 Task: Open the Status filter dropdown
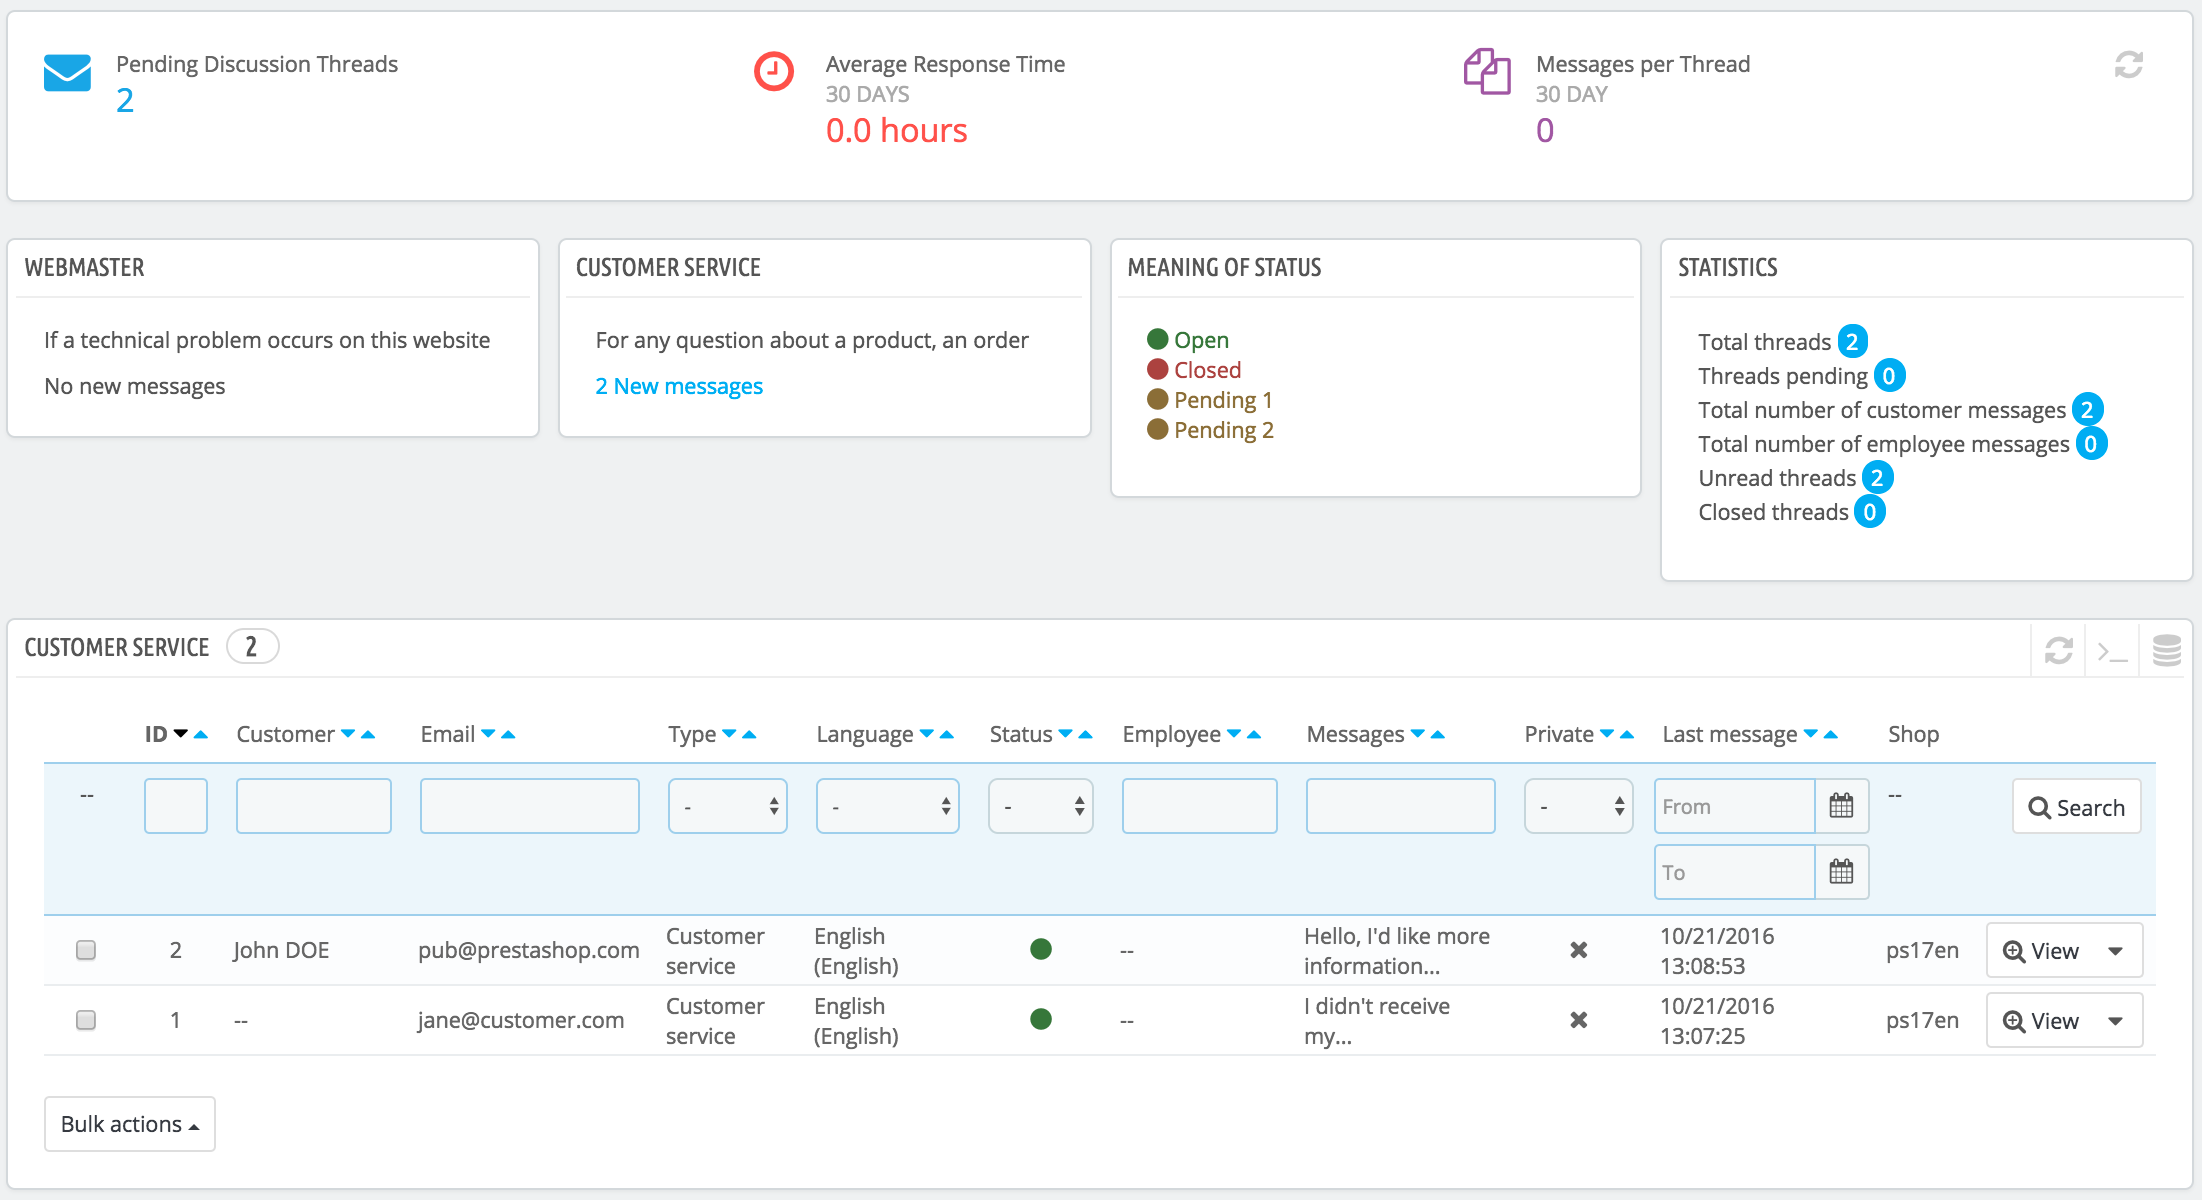coord(1040,806)
